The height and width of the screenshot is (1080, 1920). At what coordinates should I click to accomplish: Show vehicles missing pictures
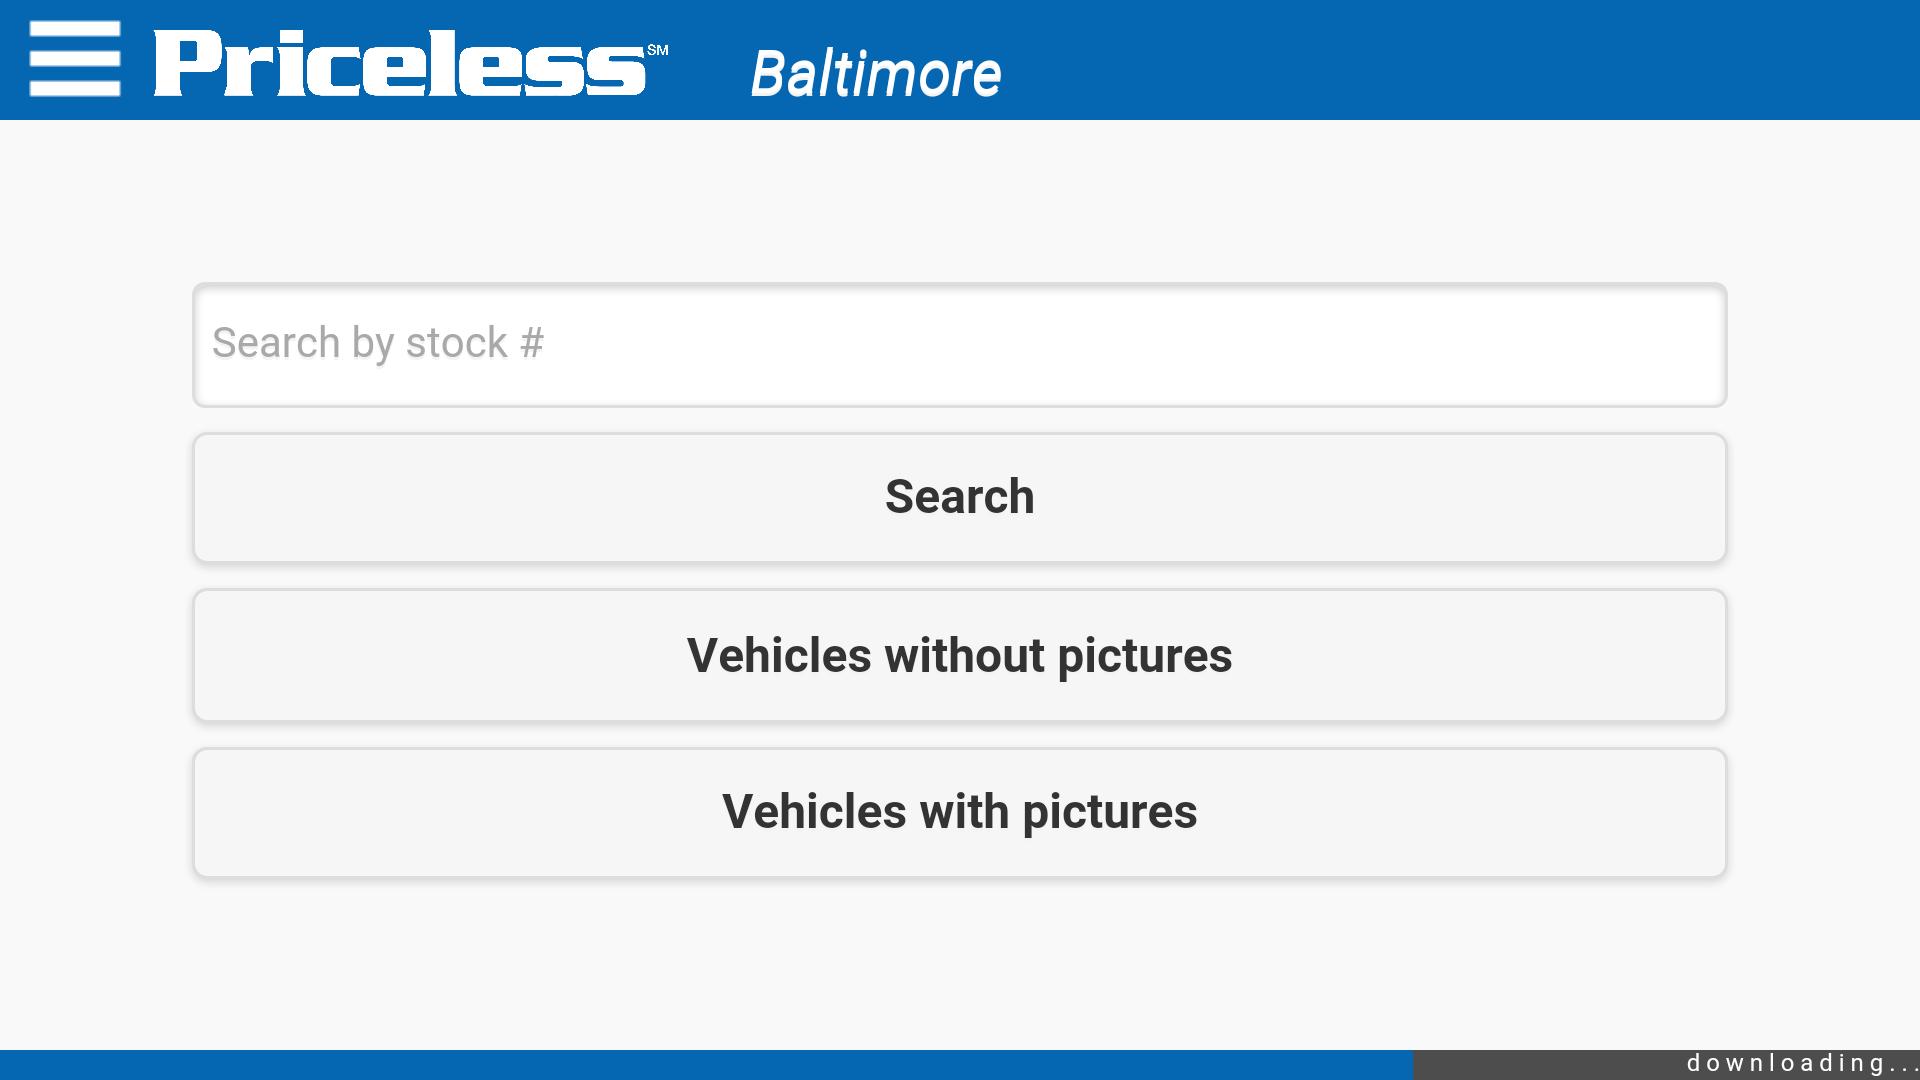(x=959, y=655)
